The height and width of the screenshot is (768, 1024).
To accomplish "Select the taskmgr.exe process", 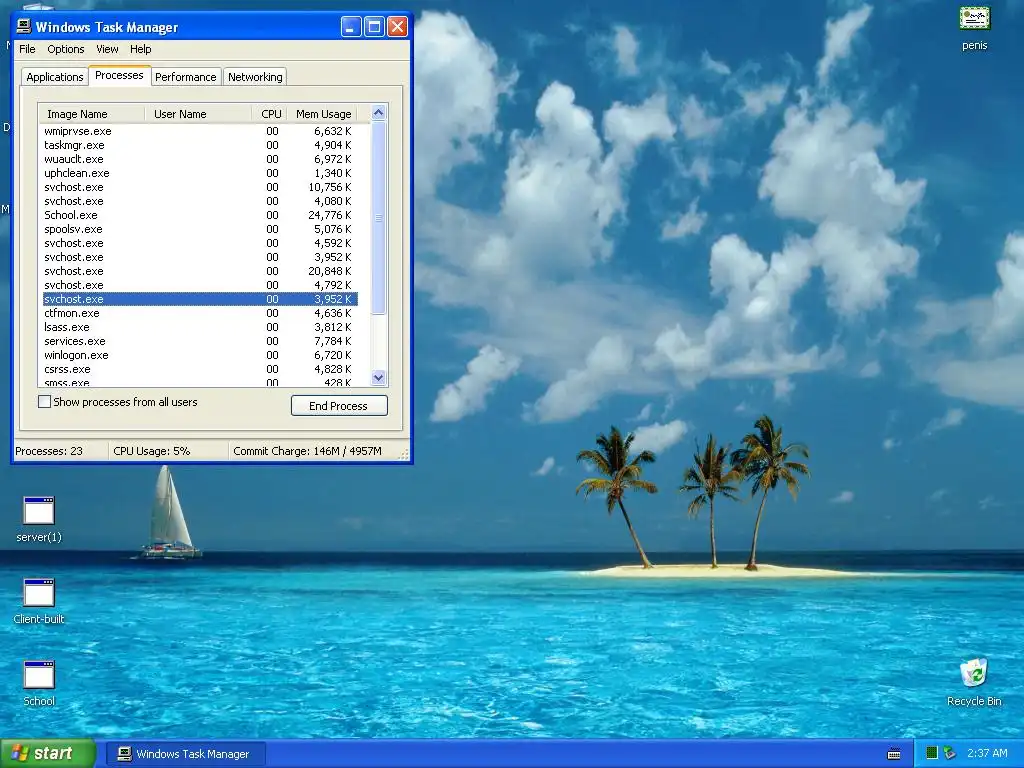I will click(199, 145).
